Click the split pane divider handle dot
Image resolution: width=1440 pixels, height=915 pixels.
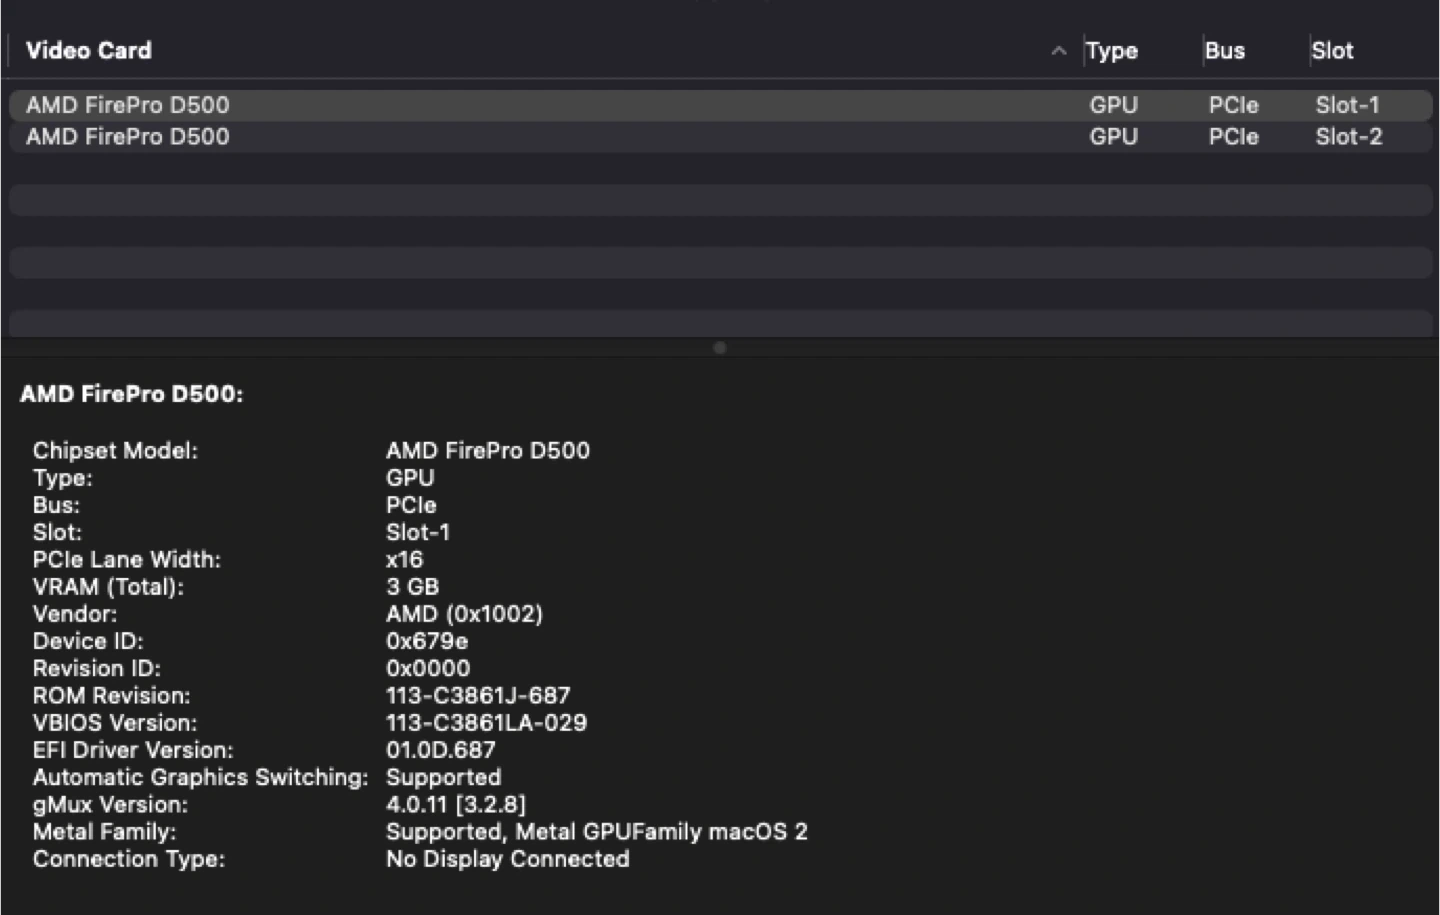point(720,347)
